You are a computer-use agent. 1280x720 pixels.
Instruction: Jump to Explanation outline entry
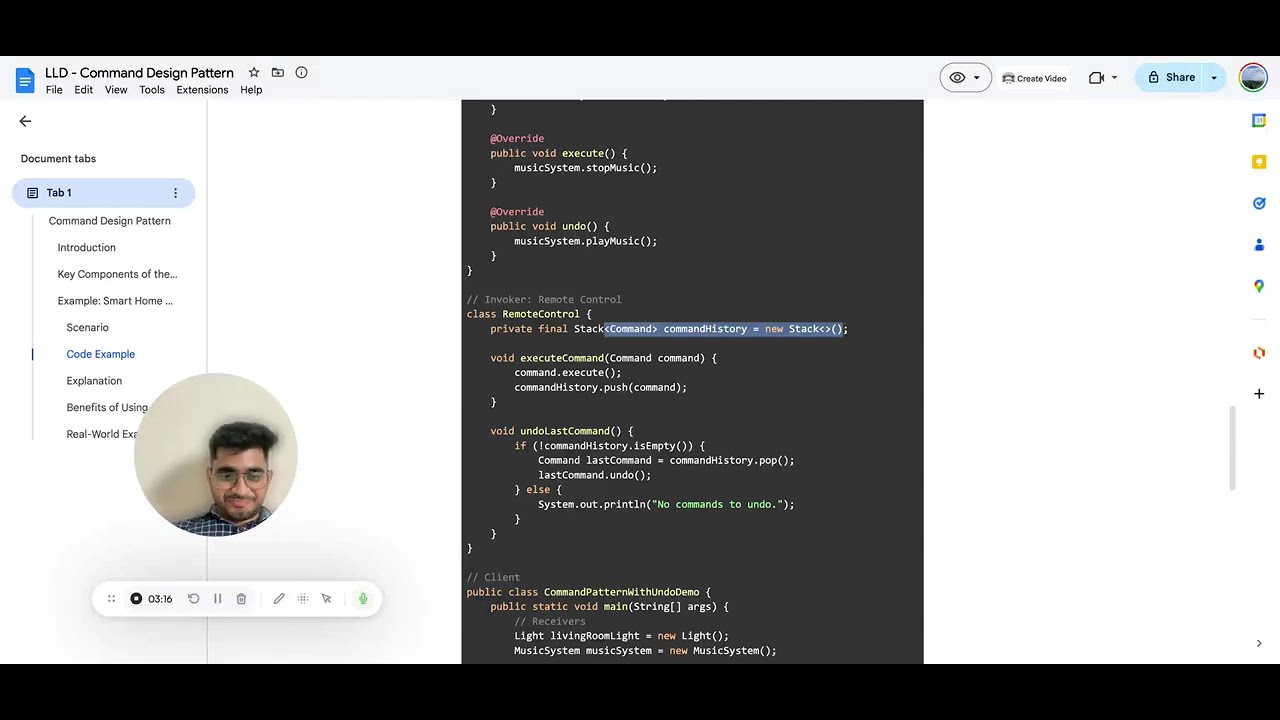[x=94, y=381]
